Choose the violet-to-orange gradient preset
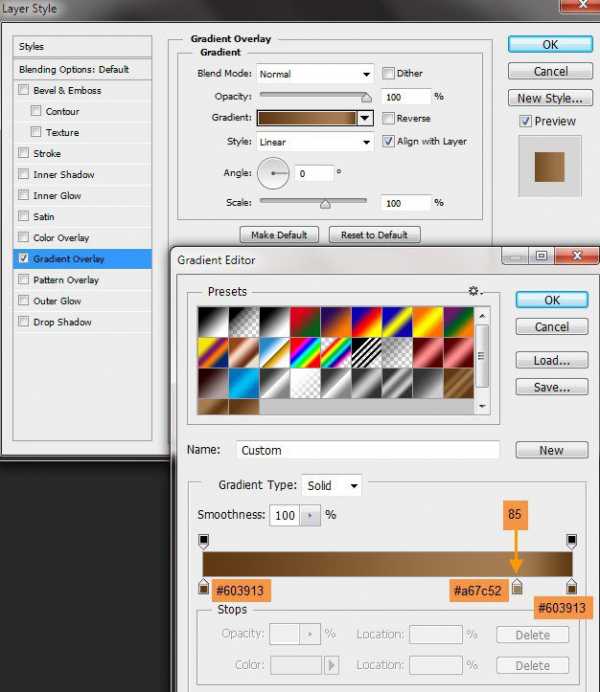The image size is (600, 692). [336, 322]
